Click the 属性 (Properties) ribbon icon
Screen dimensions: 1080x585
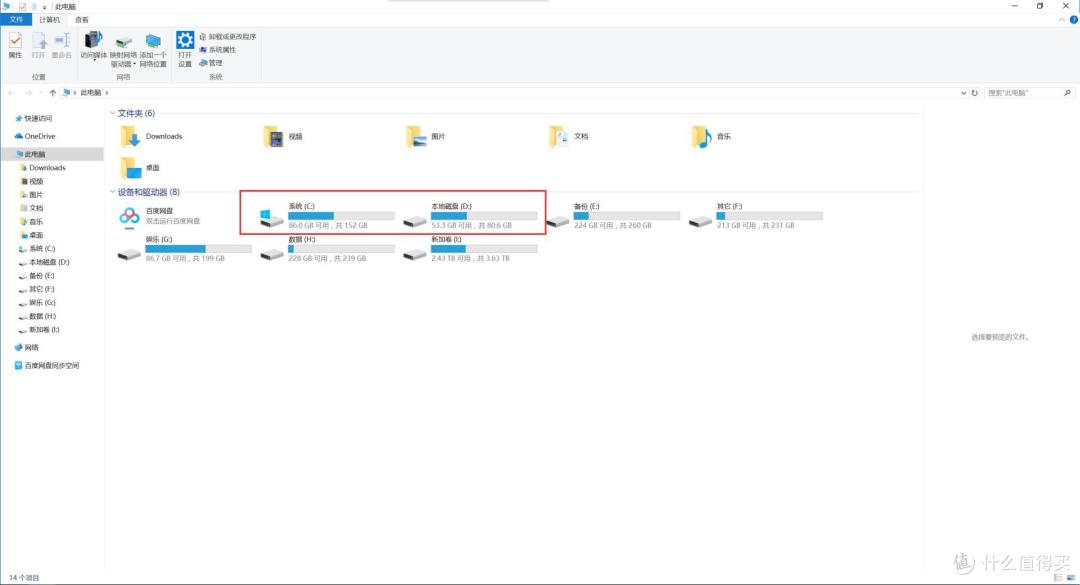tap(15, 46)
